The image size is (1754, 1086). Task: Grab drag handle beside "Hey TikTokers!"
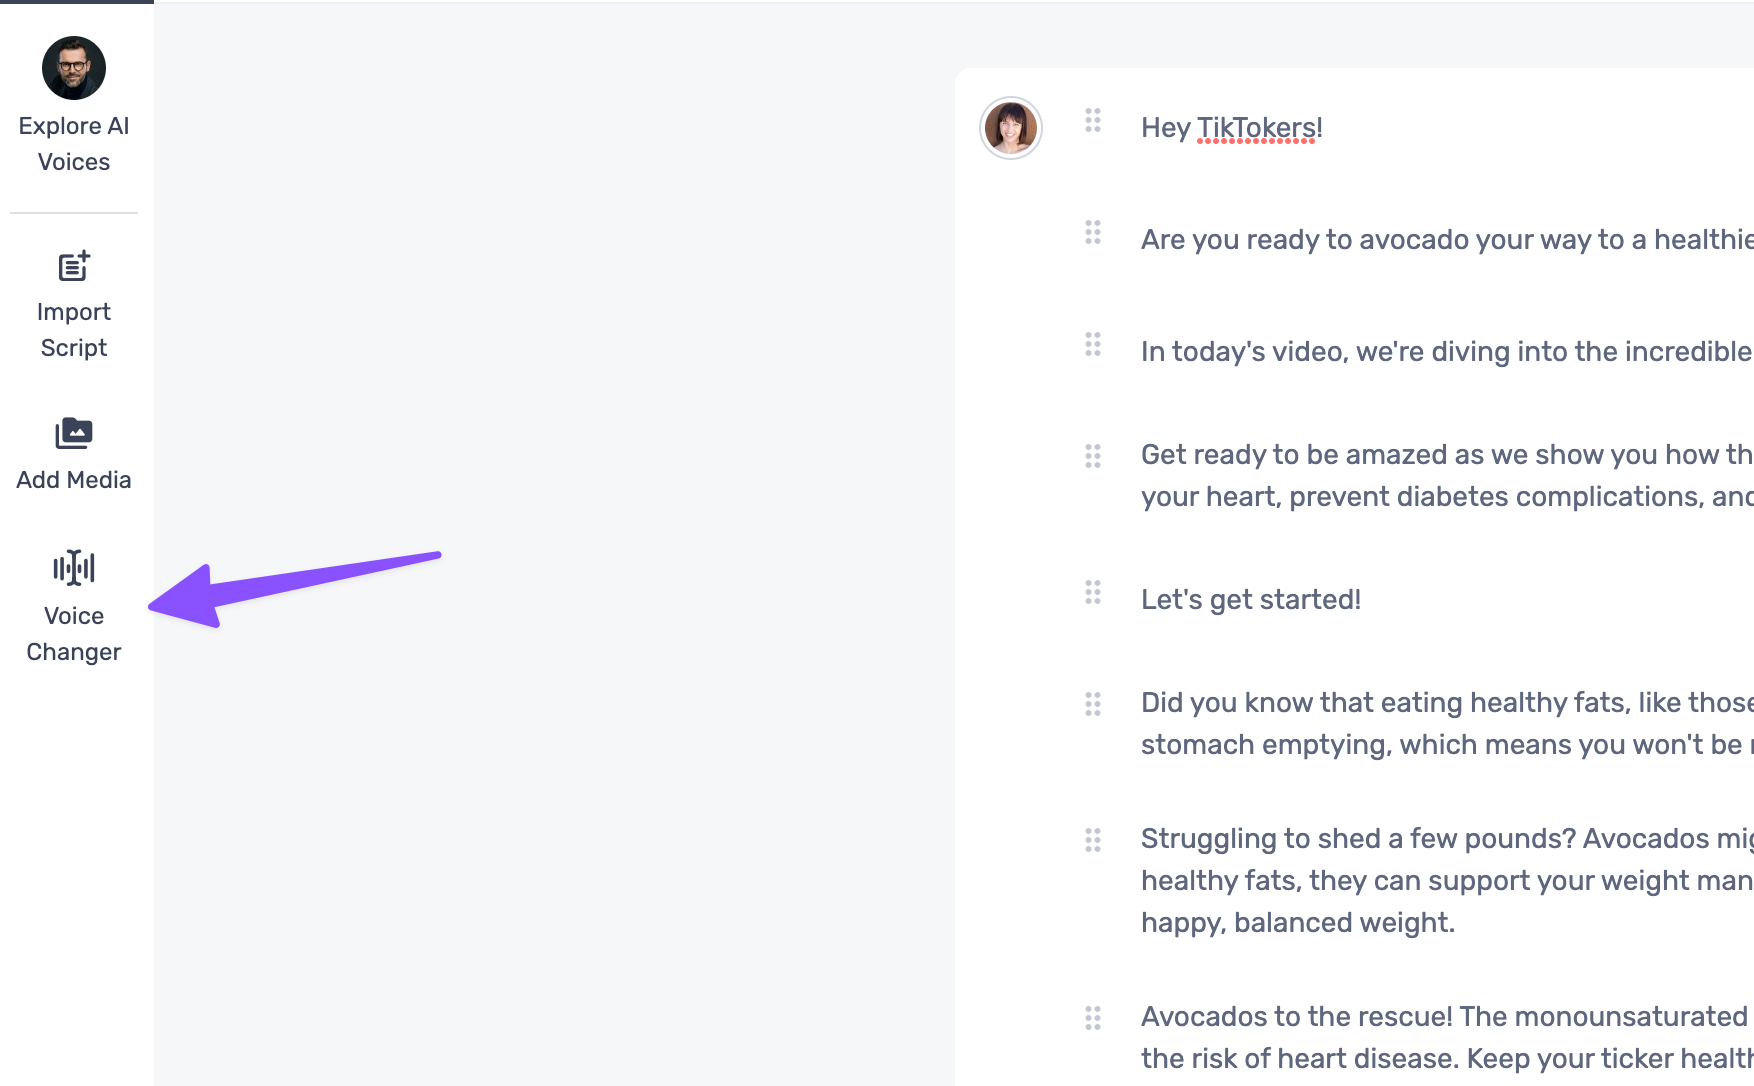coord(1093,121)
